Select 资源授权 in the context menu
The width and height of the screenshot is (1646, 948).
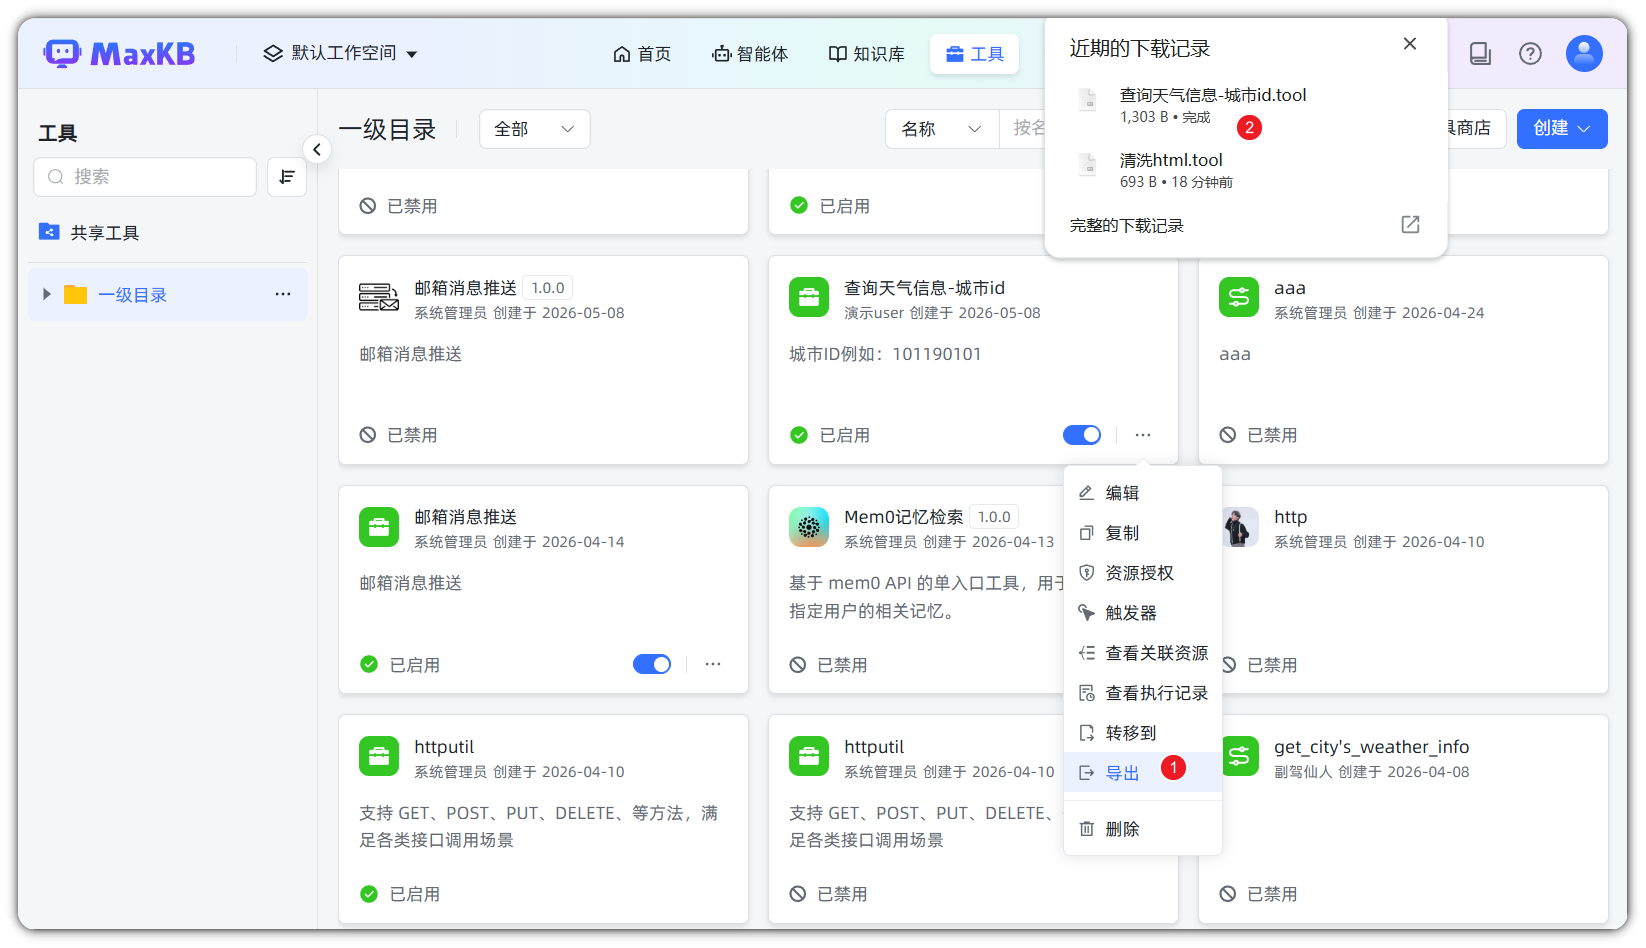[x=1143, y=573]
